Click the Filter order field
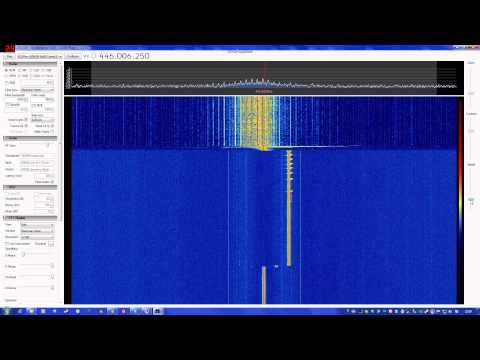Screen dimensions: 480x360 pyautogui.click(x=43, y=99)
